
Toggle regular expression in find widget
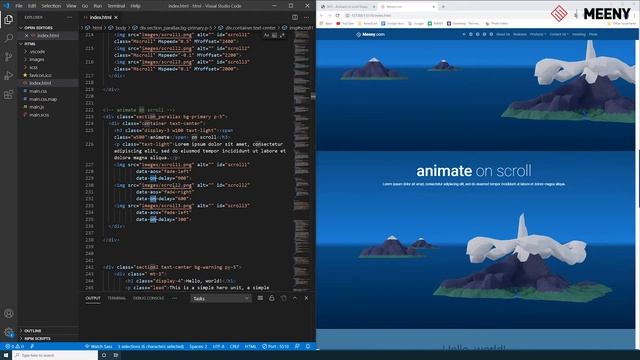pos(282,36)
